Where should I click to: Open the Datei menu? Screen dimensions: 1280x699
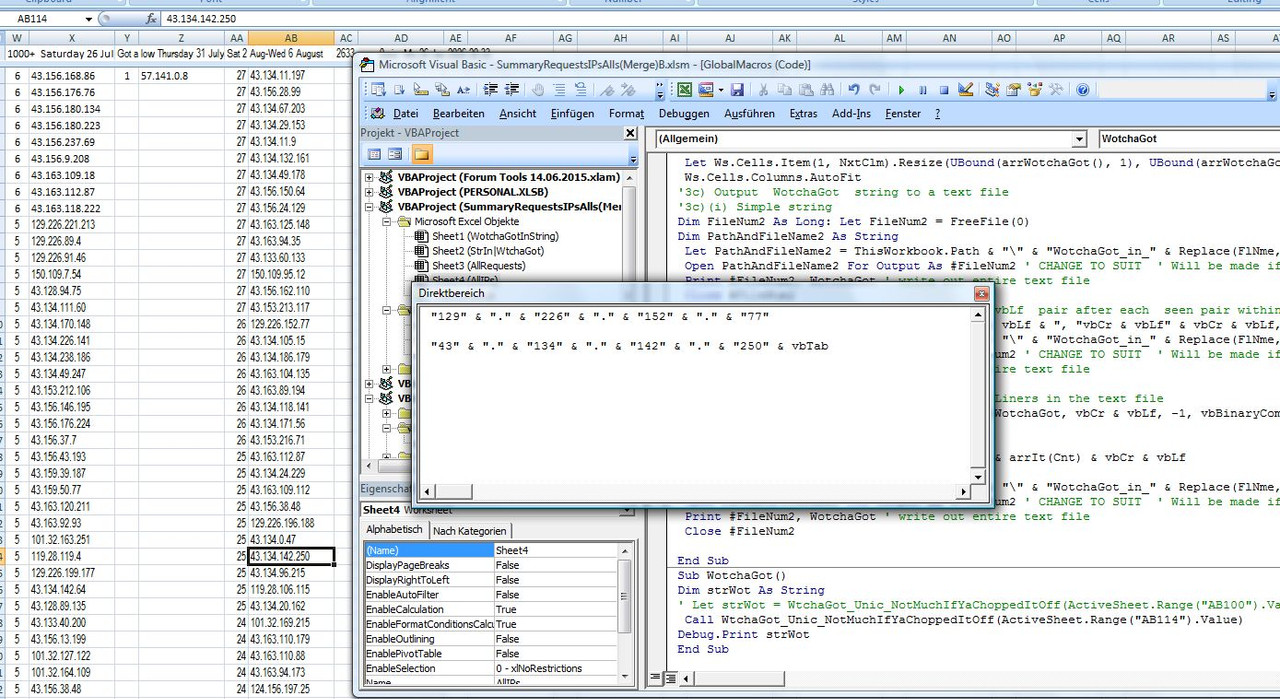point(406,114)
